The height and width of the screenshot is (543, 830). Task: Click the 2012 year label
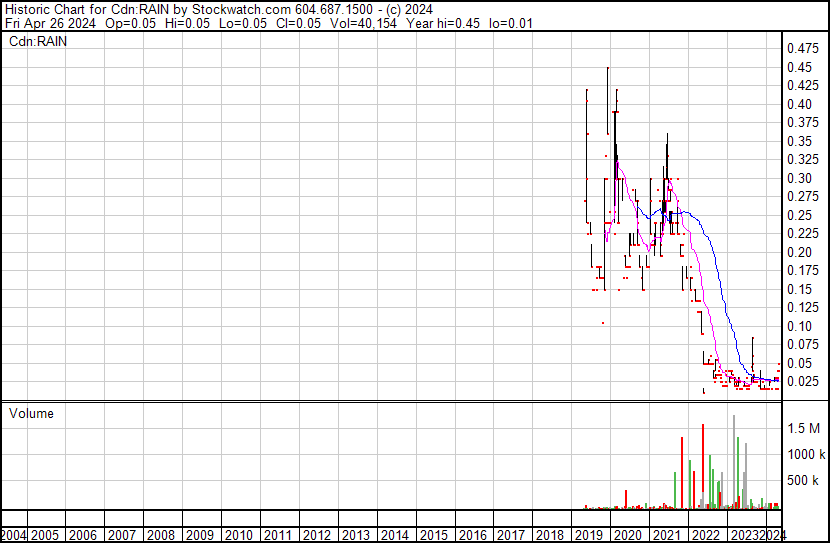tap(317, 535)
